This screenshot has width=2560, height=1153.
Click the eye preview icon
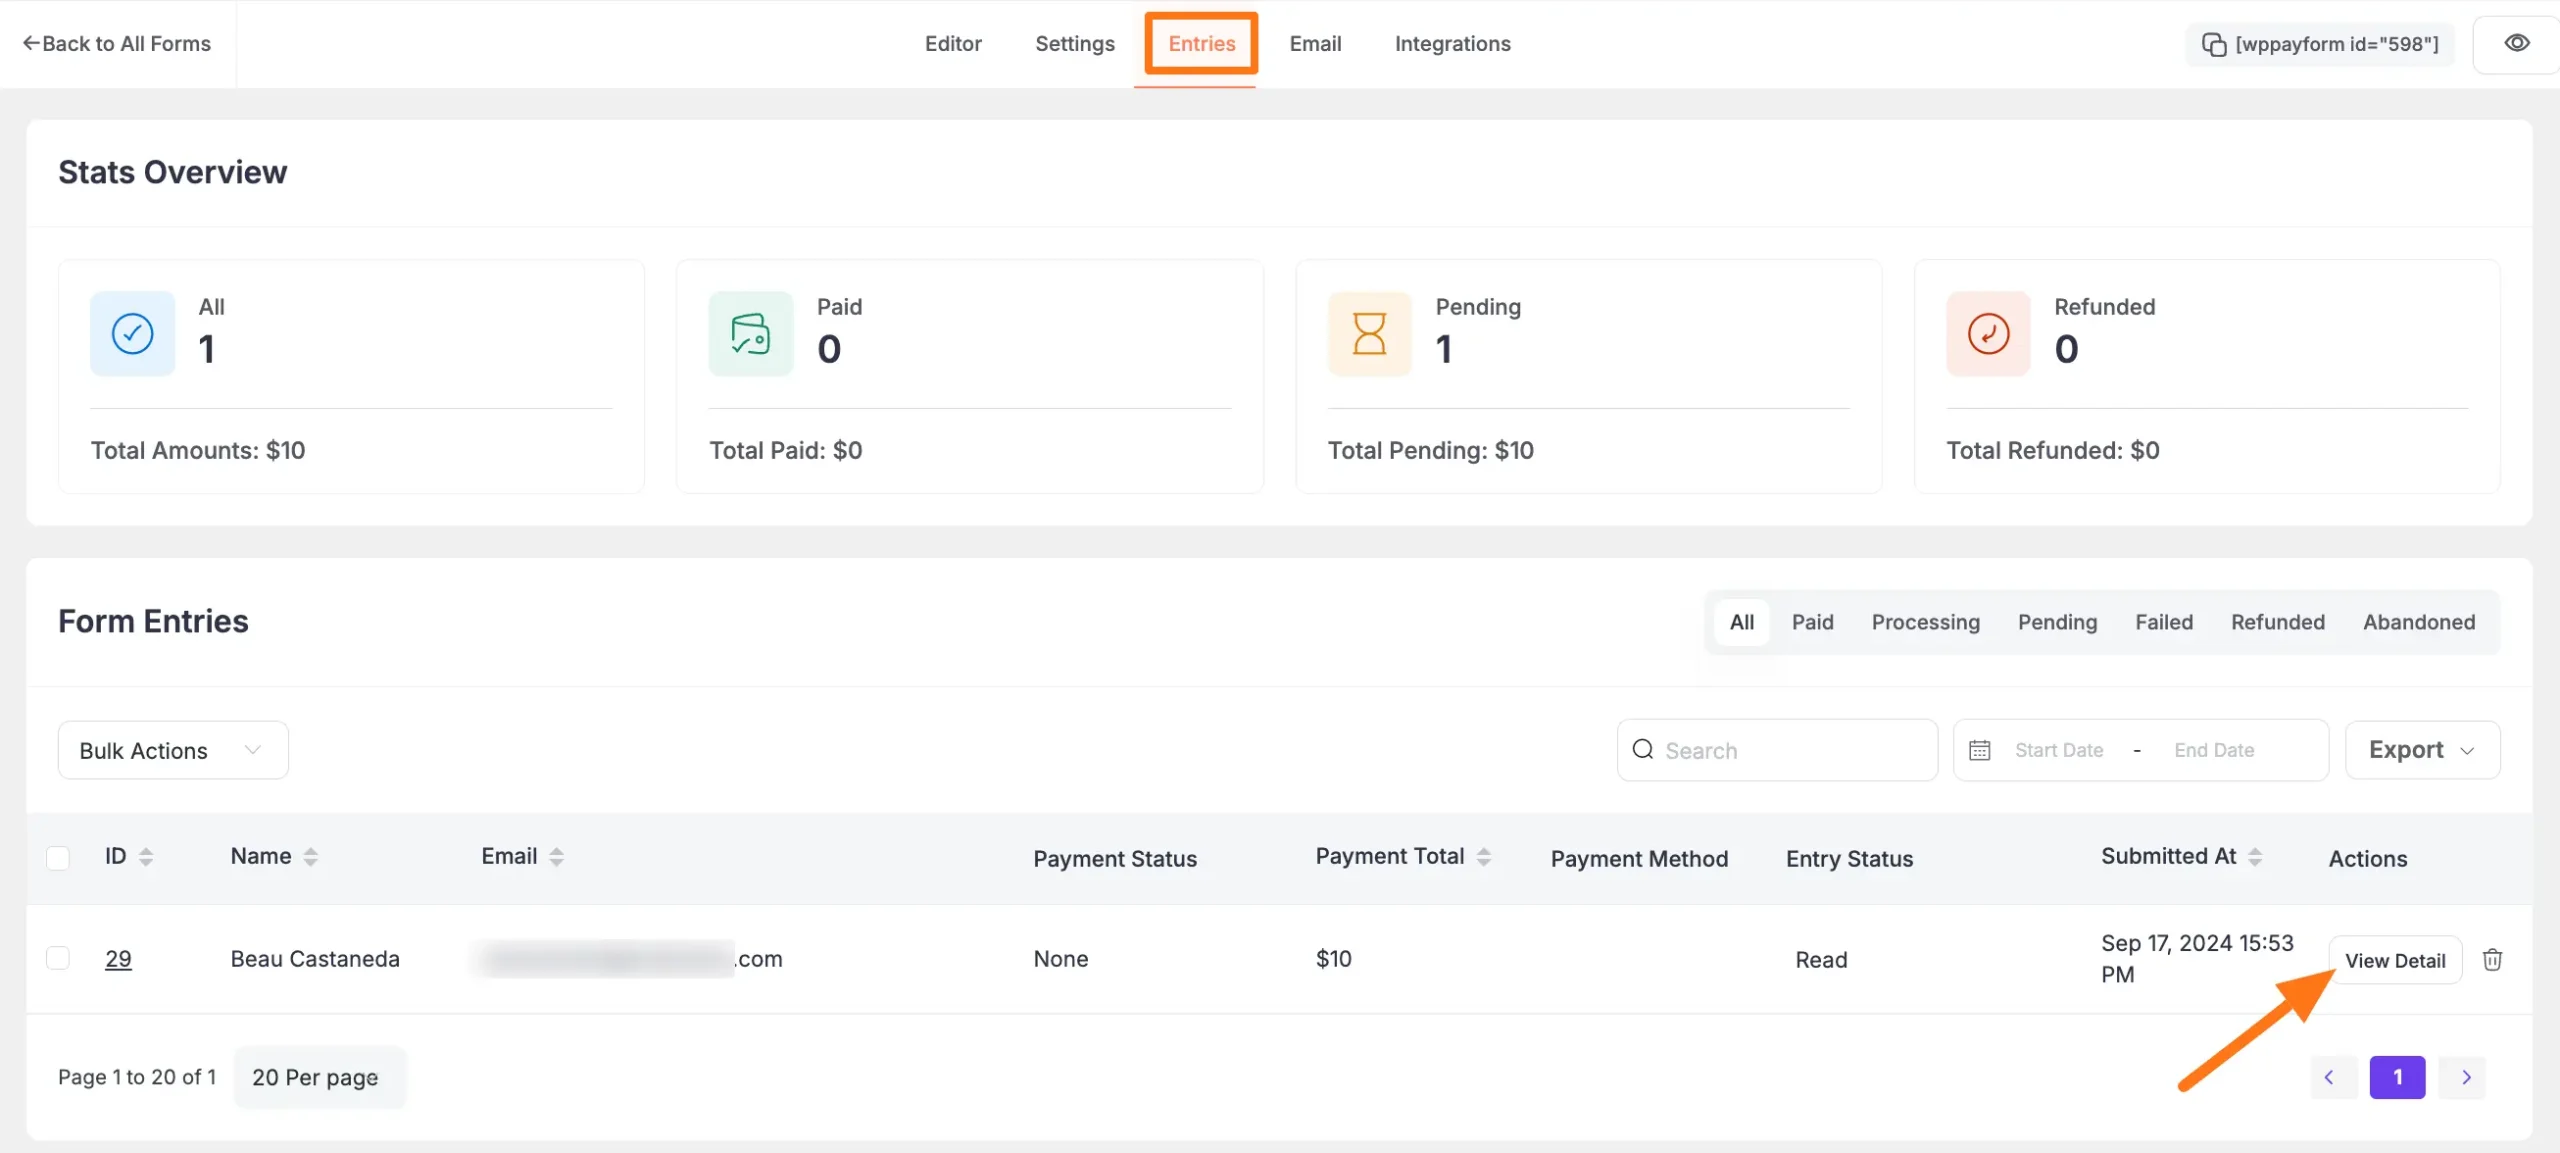[x=2516, y=43]
